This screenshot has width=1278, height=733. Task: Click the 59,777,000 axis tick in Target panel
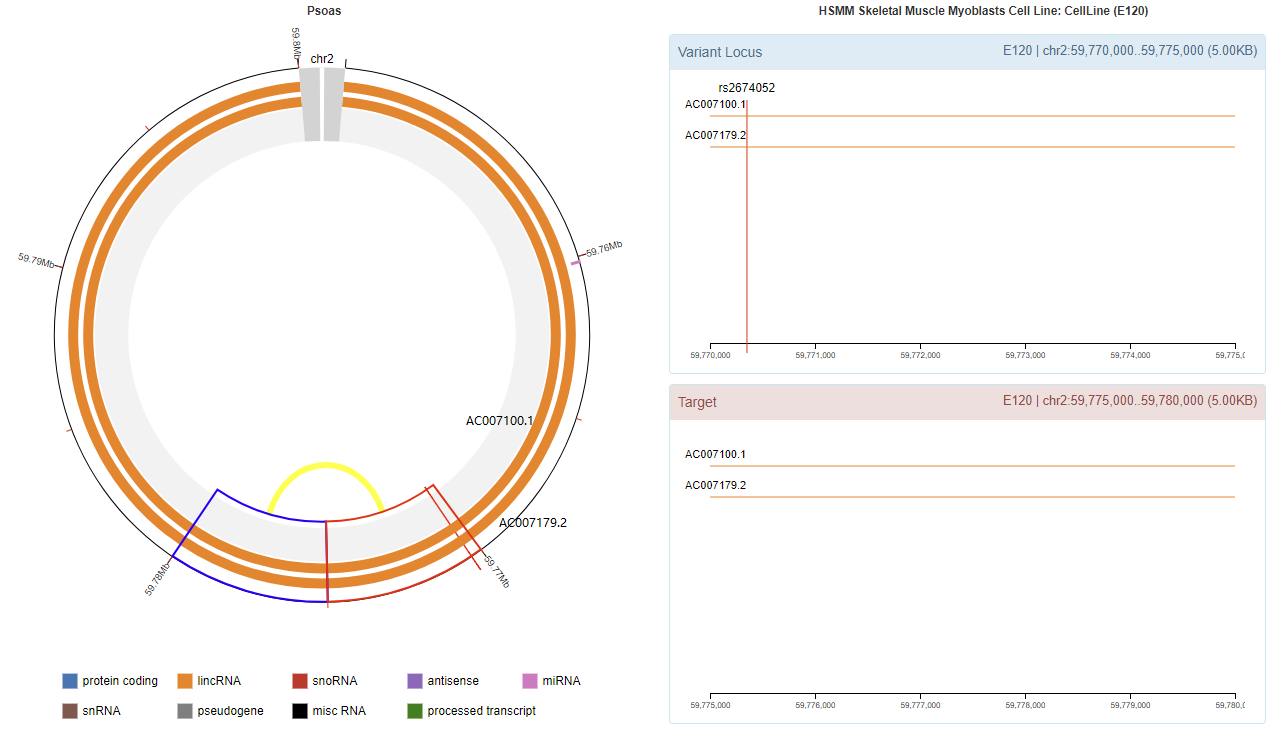(x=920, y=705)
